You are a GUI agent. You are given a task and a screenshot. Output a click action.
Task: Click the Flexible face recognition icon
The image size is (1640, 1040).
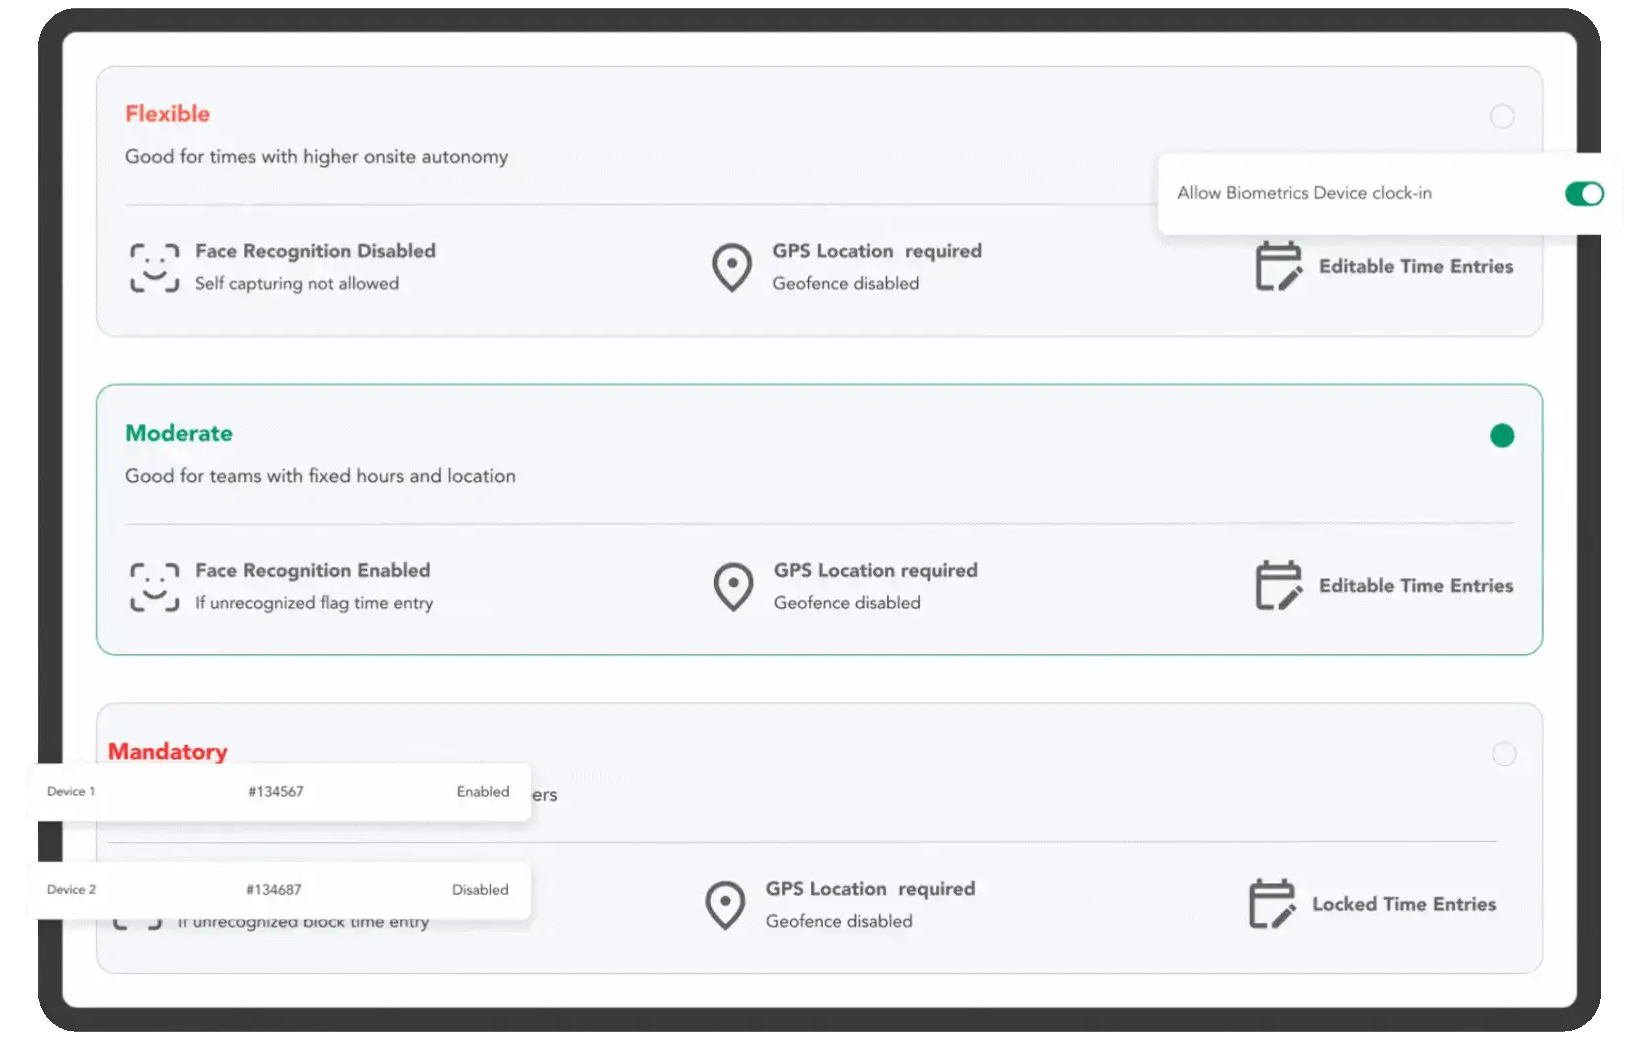pyautogui.click(x=154, y=267)
